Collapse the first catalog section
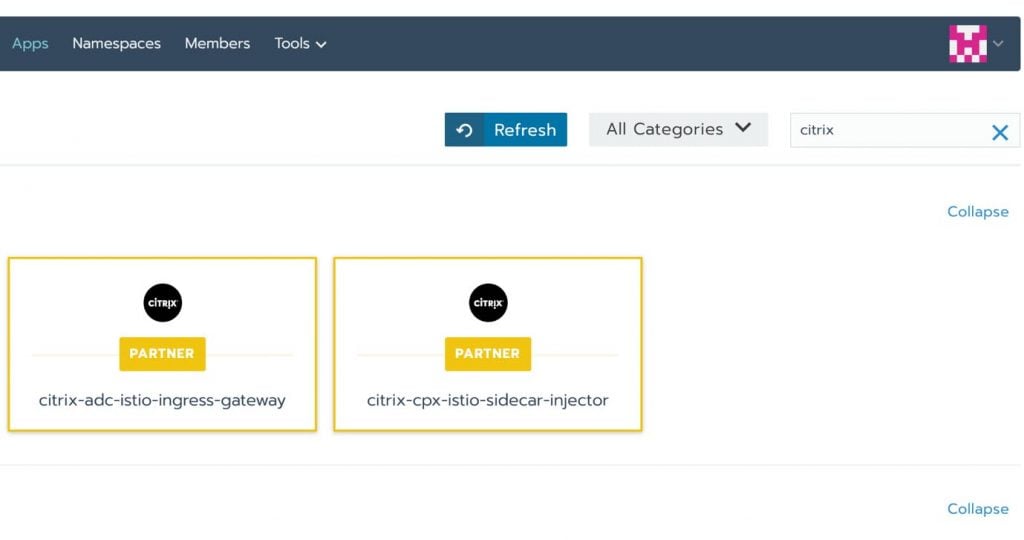Image resolution: width=1024 pixels, height=540 pixels. coord(977,212)
